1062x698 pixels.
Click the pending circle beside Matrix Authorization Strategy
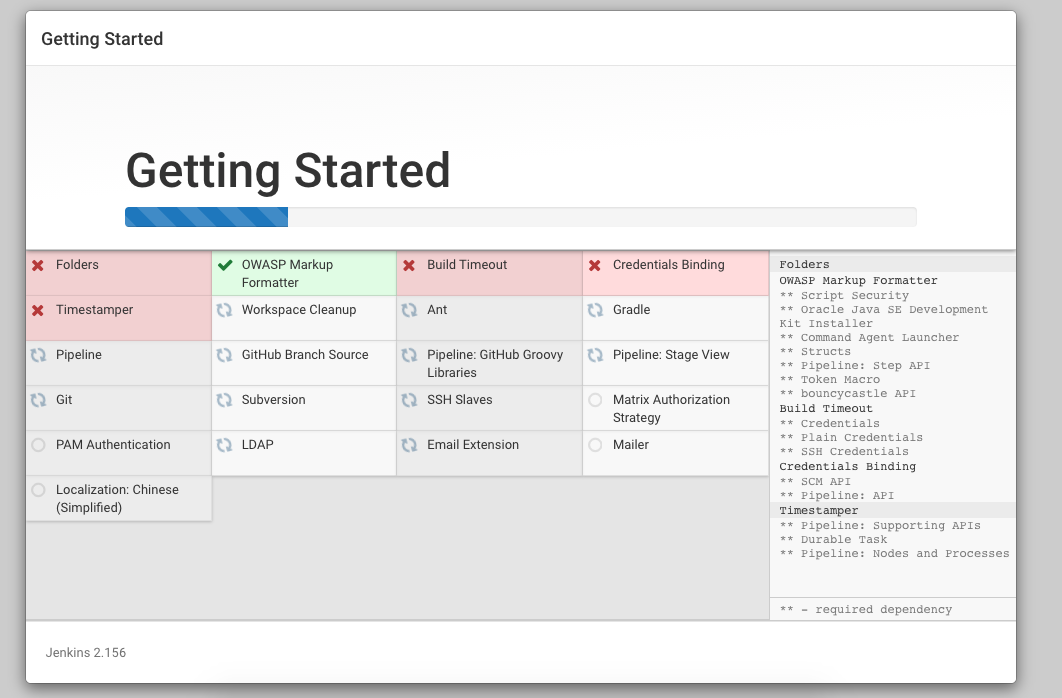click(595, 400)
